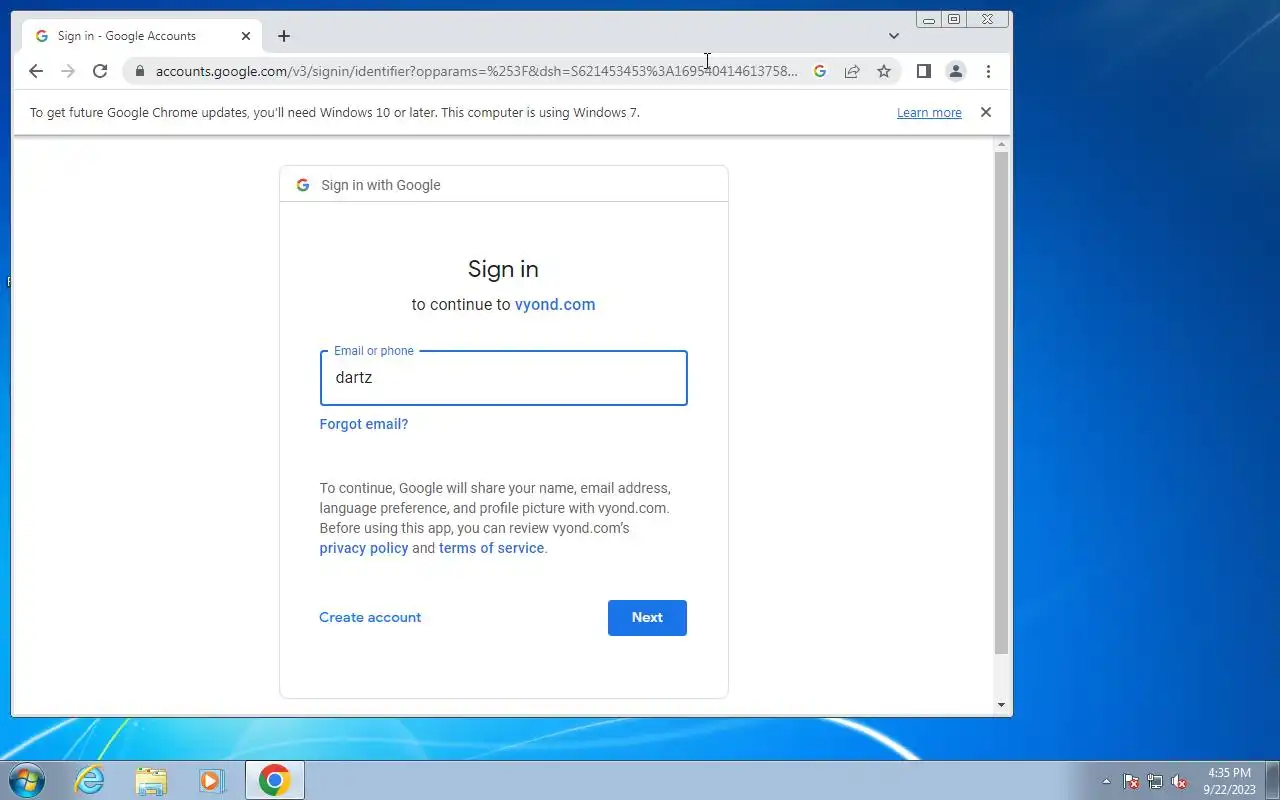Viewport: 1280px width, 800px height.
Task: Click the Chrome taskbar button
Action: pos(274,780)
